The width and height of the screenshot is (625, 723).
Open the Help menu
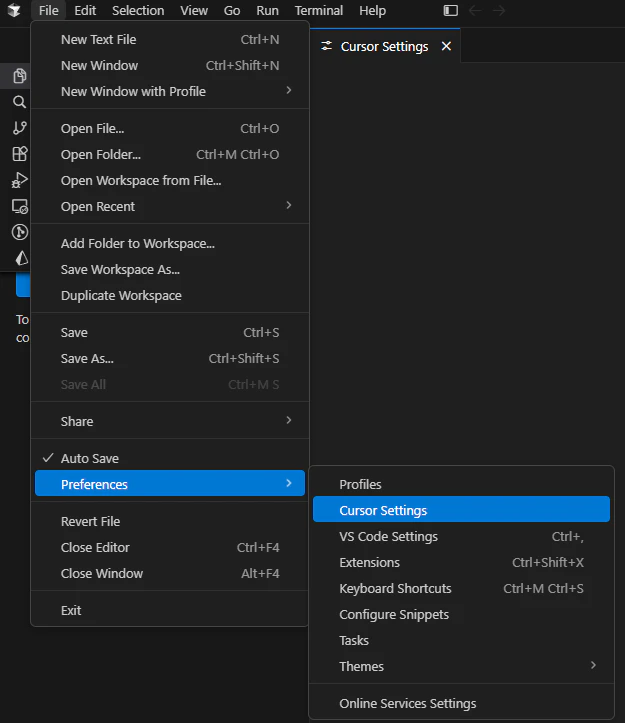coord(372,10)
